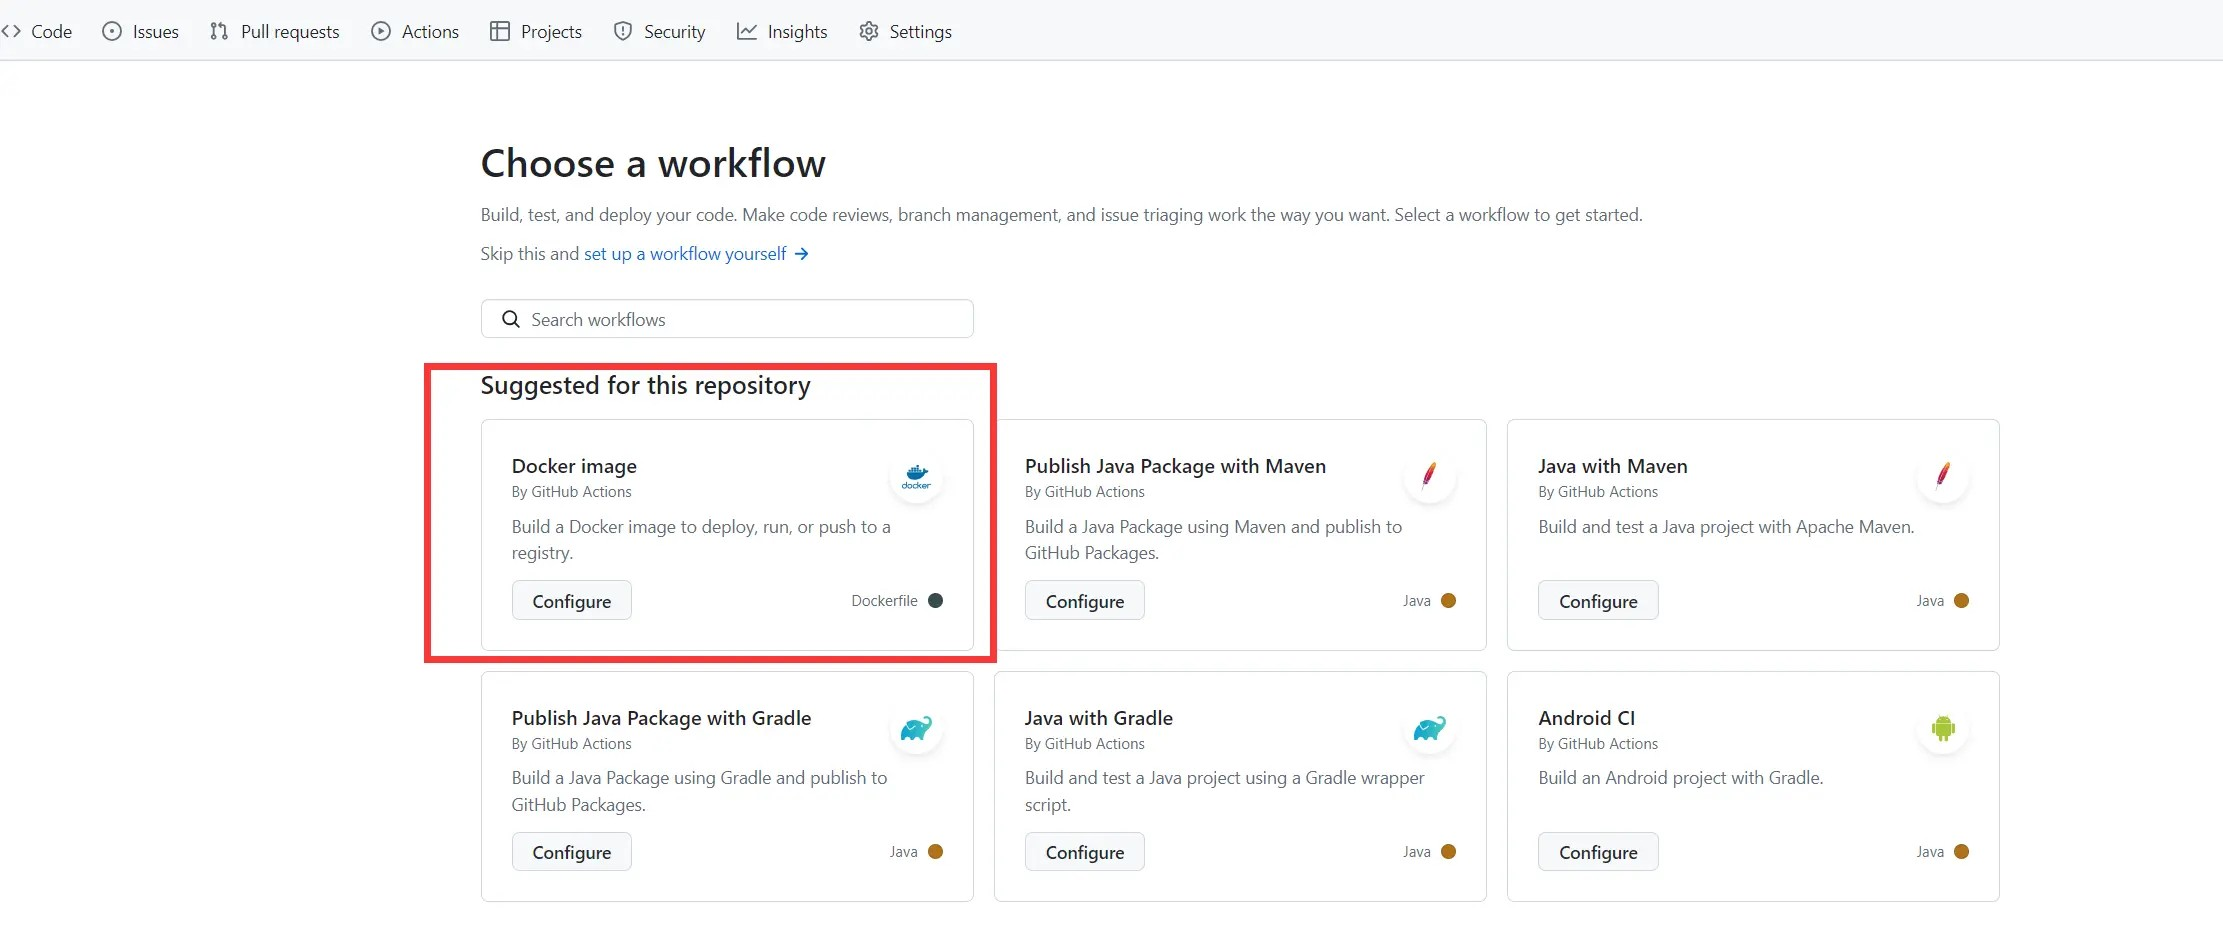The height and width of the screenshot is (925, 2223).
Task: Configure the Java with Maven workflow
Action: [1598, 601]
